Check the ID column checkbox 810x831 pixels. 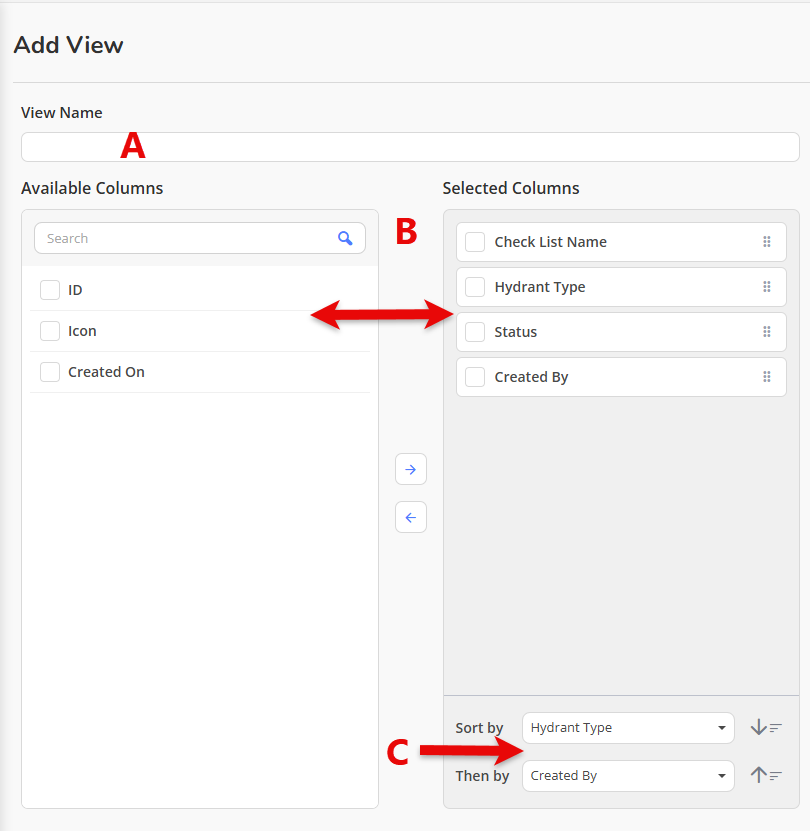pos(50,290)
